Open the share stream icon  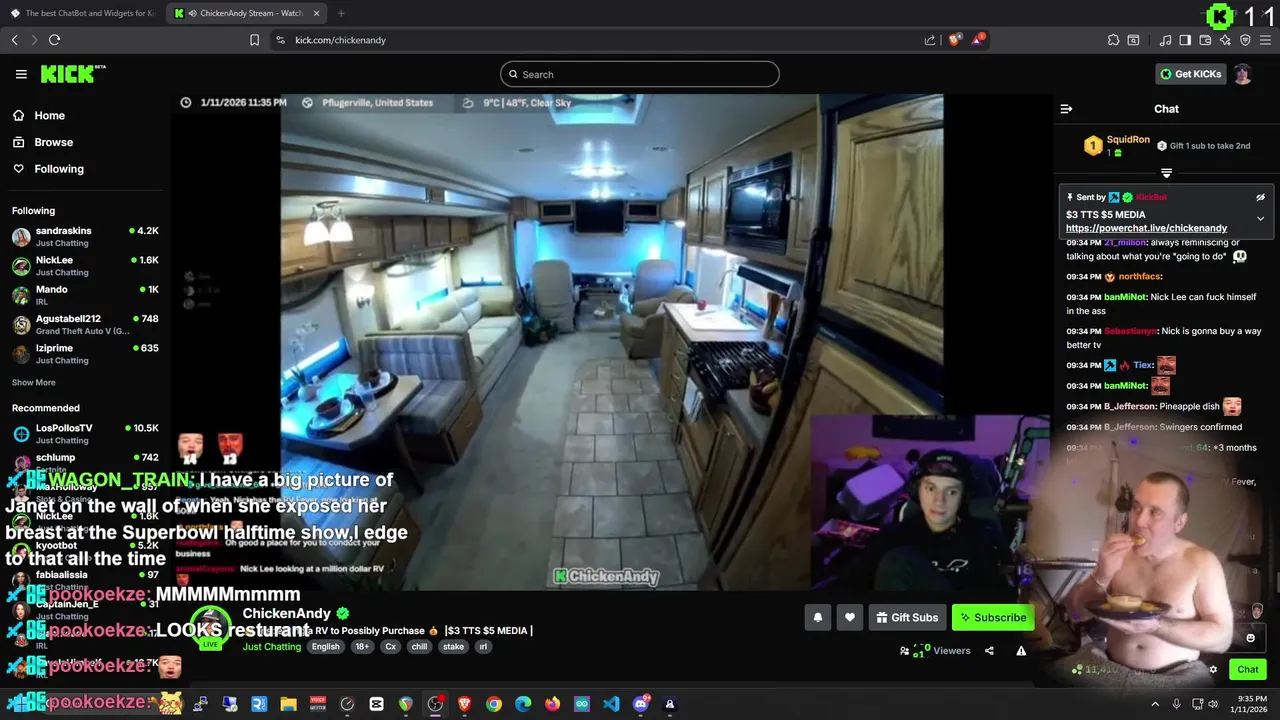coord(989,651)
